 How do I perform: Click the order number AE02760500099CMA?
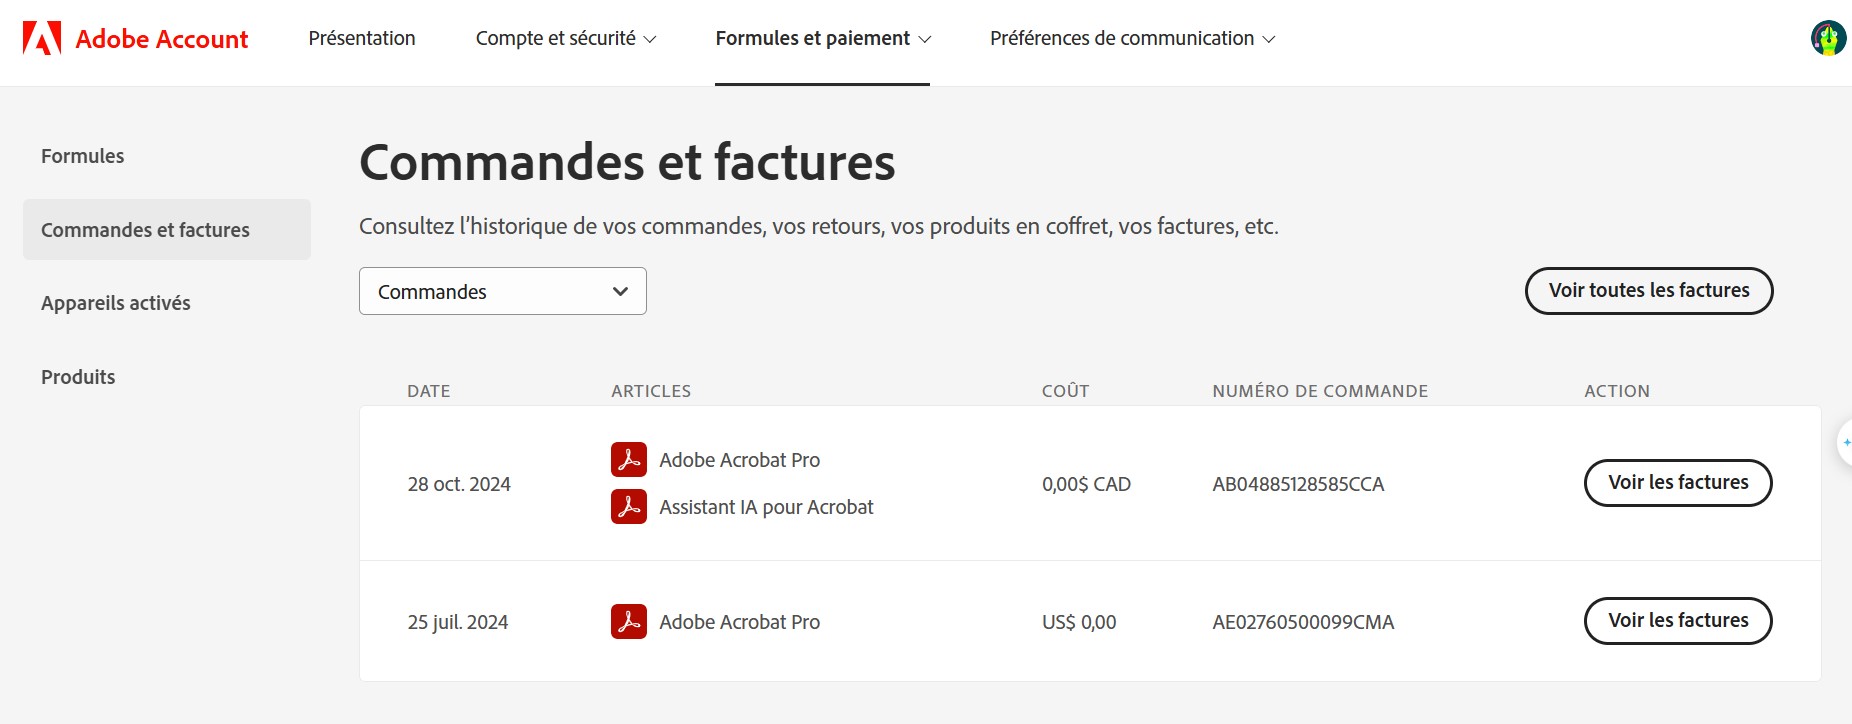(x=1301, y=621)
